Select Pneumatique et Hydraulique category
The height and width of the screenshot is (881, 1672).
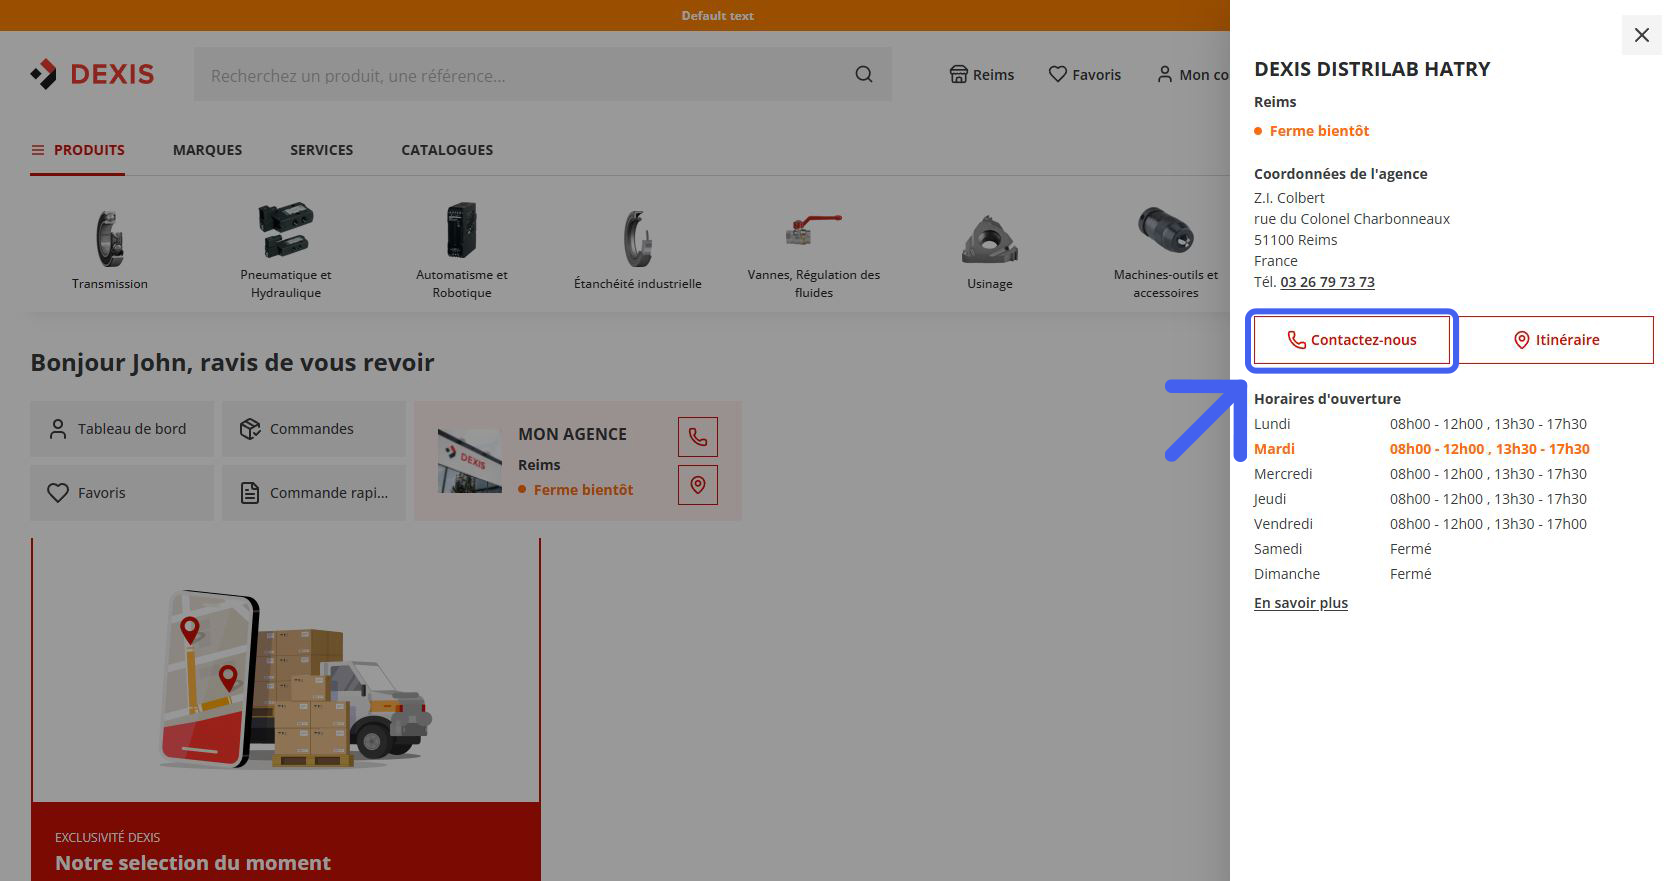pos(286,250)
